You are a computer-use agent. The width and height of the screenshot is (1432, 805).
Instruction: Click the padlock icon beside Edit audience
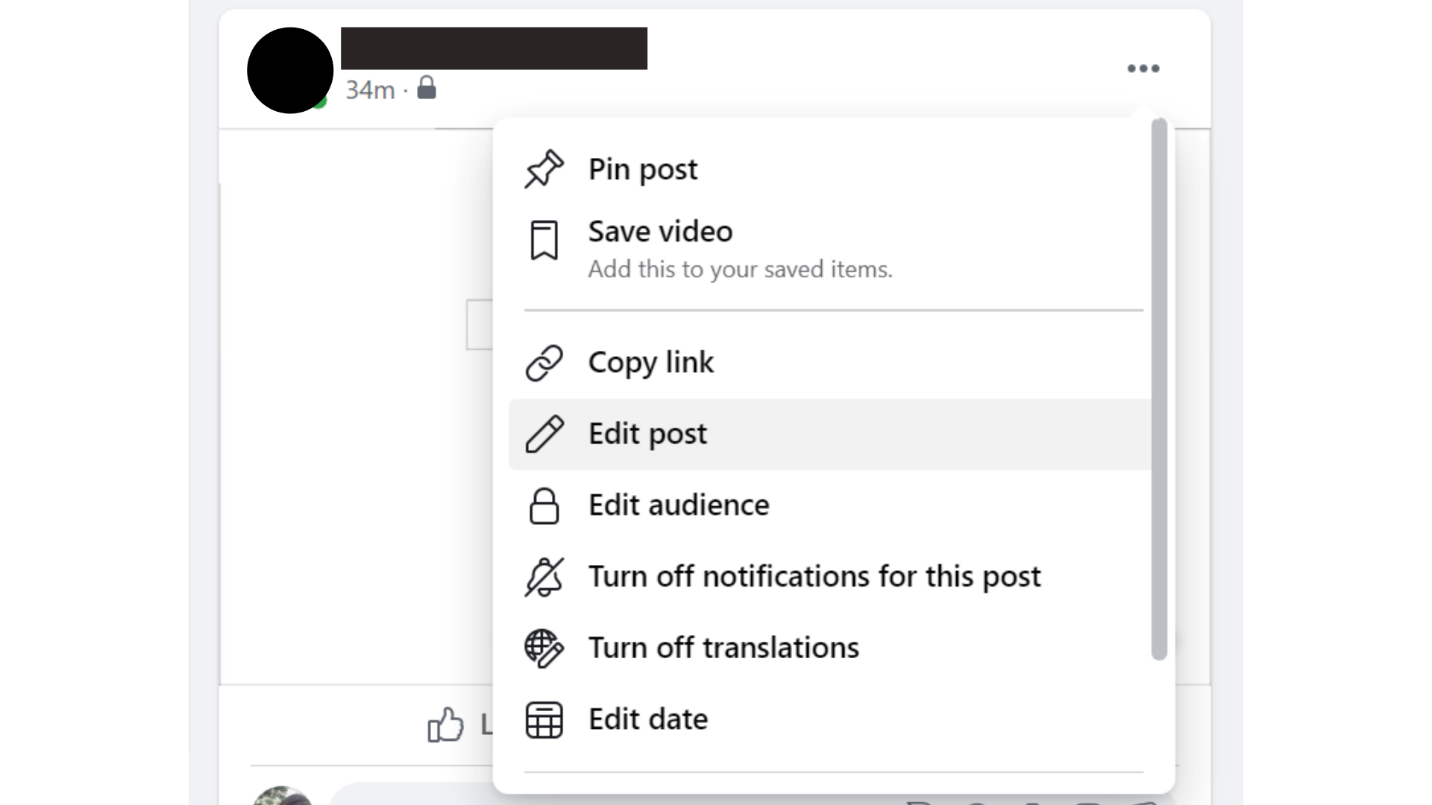(544, 505)
